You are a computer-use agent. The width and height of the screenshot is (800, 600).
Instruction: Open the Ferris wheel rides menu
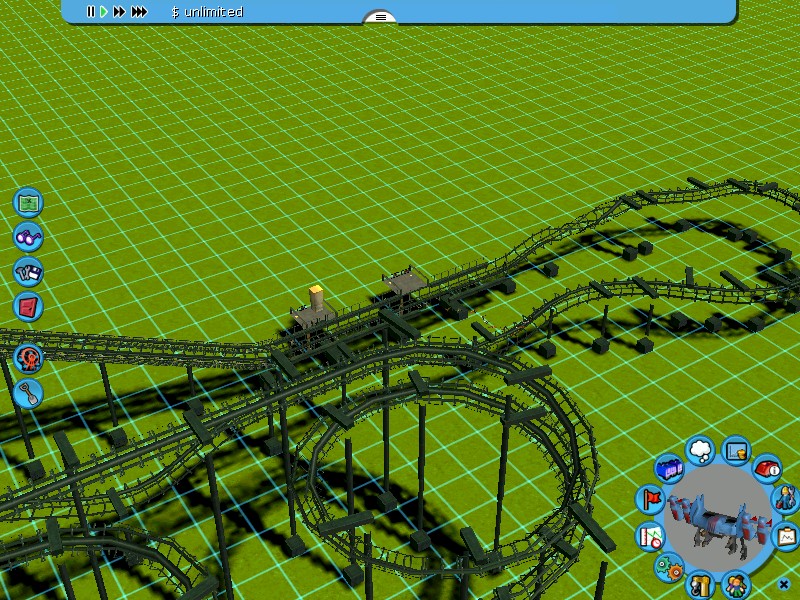[x=29, y=357]
